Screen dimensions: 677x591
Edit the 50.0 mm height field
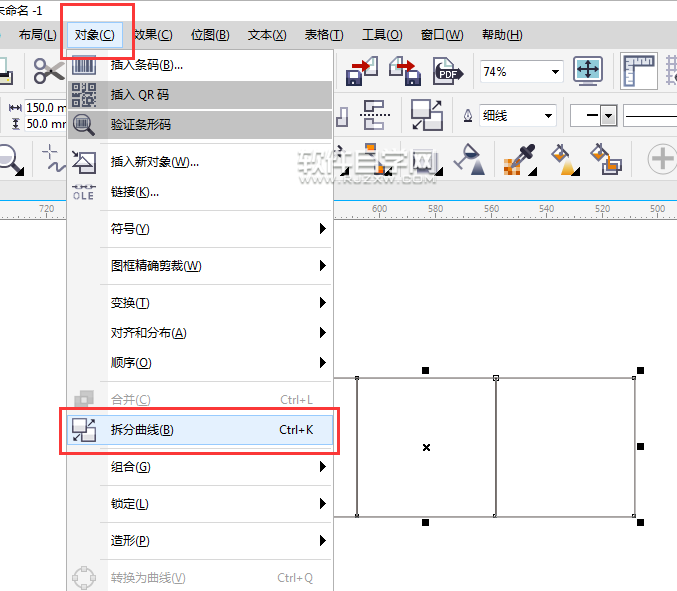(45, 124)
